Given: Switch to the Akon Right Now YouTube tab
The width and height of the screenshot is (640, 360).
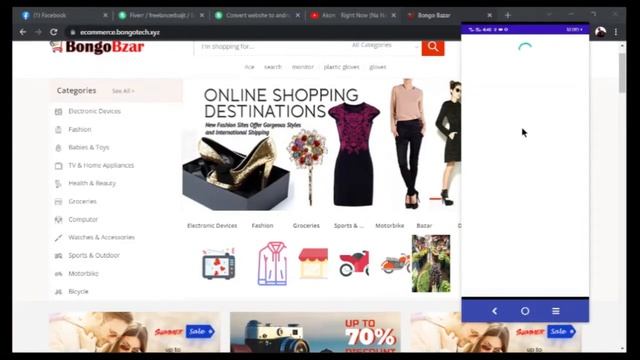Looking at the screenshot, I should click(353, 15).
